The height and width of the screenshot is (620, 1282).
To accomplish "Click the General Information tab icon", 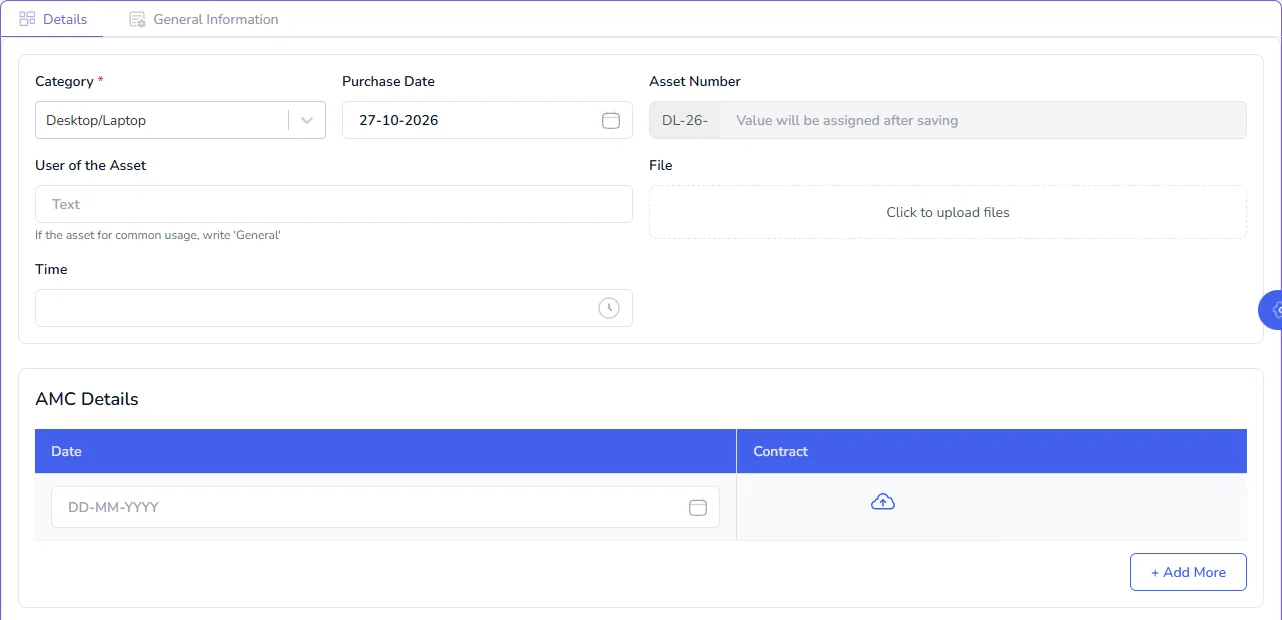I will 137,19.
